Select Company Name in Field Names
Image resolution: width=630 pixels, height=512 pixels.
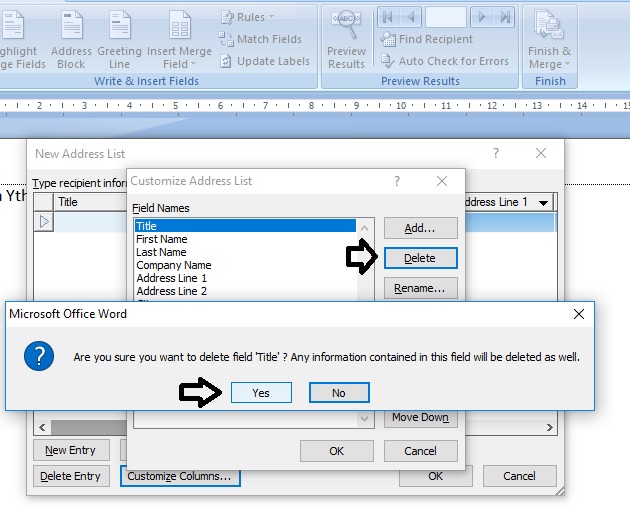coord(245,265)
